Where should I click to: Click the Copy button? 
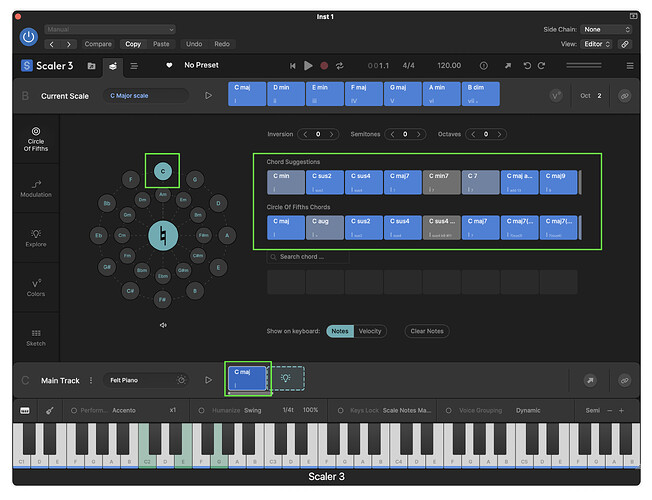(133, 44)
